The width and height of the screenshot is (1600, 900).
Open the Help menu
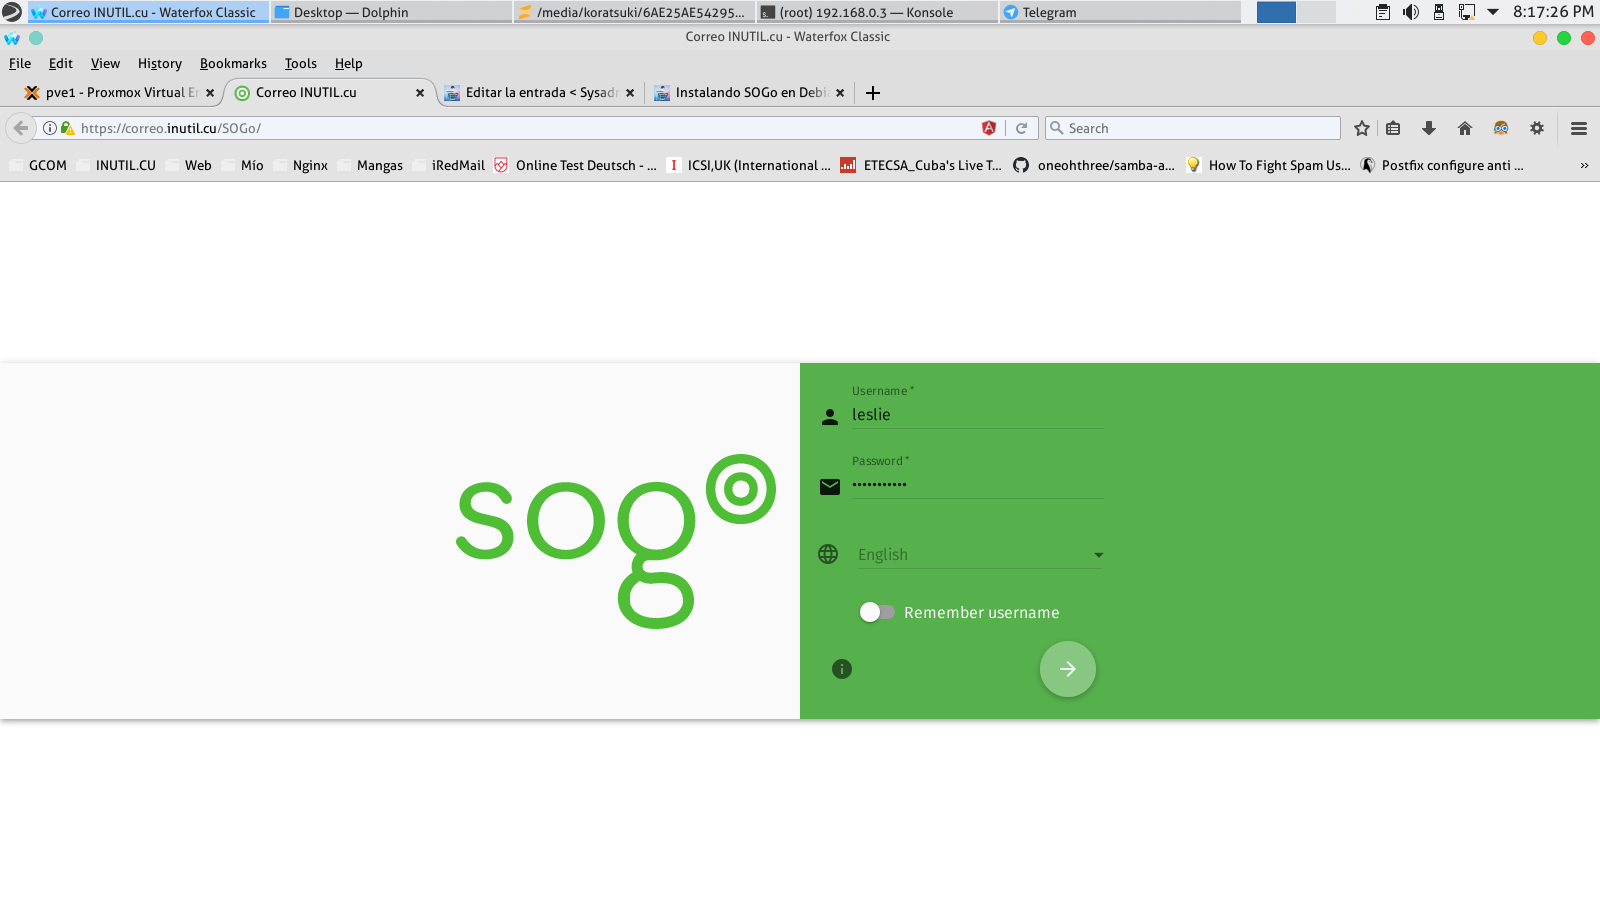pos(348,63)
